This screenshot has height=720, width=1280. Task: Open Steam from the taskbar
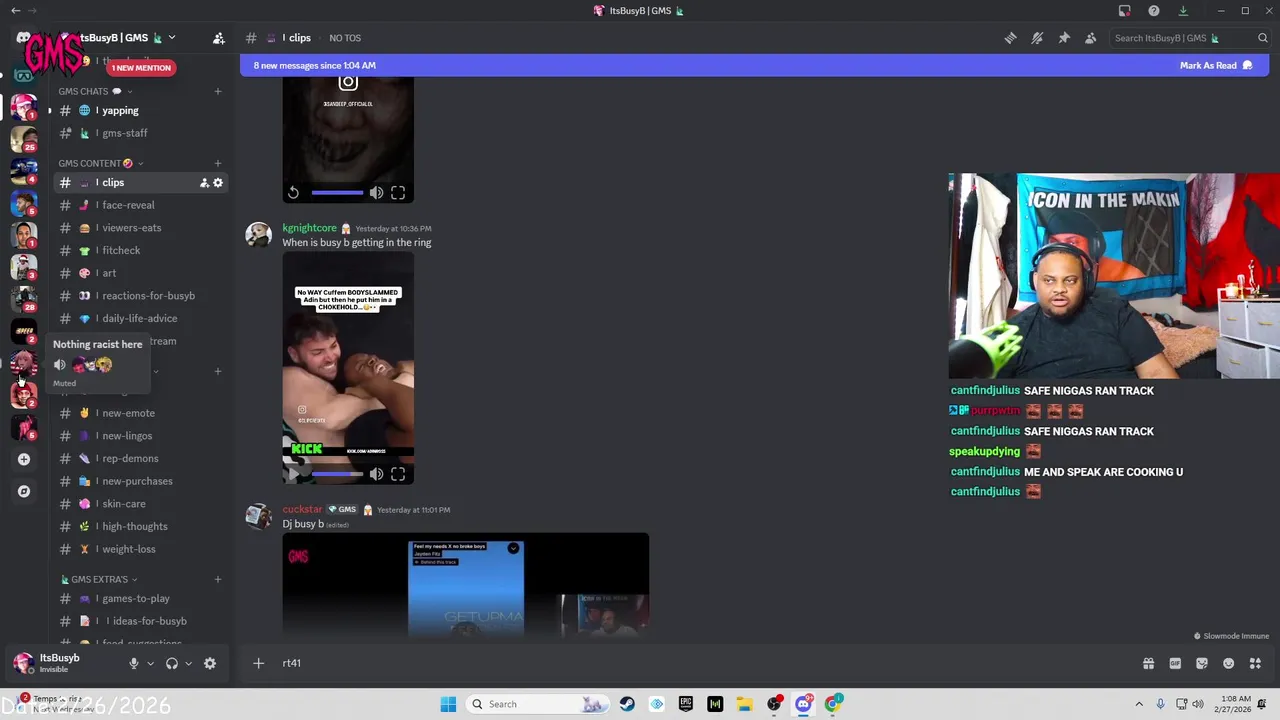(628, 704)
